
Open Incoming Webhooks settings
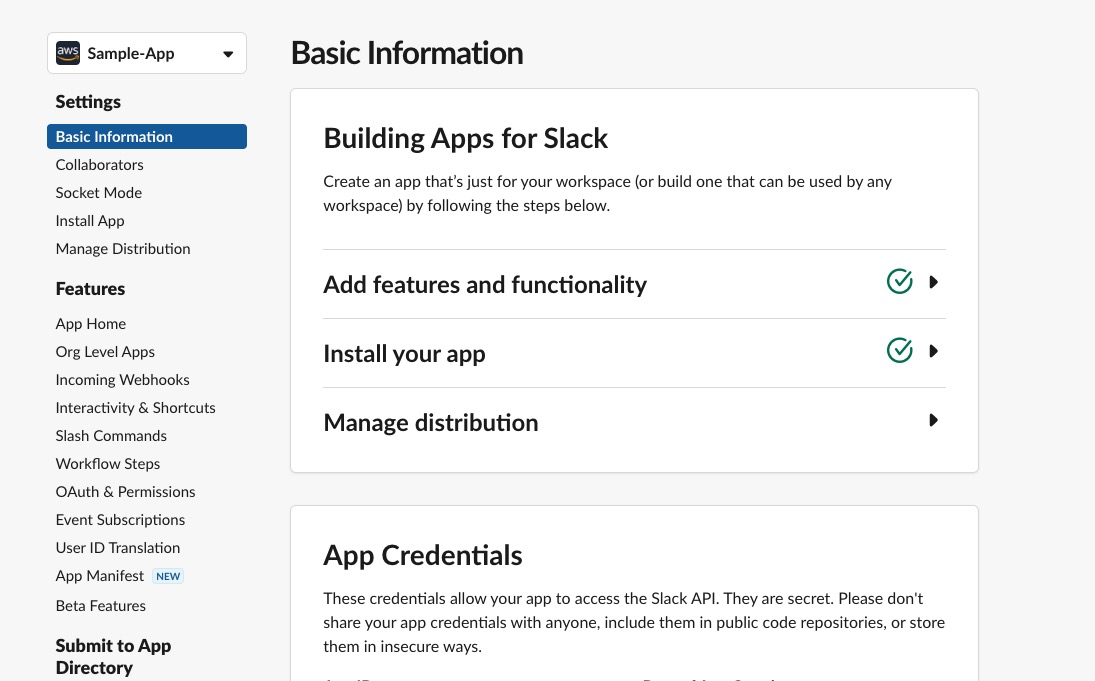[122, 380]
